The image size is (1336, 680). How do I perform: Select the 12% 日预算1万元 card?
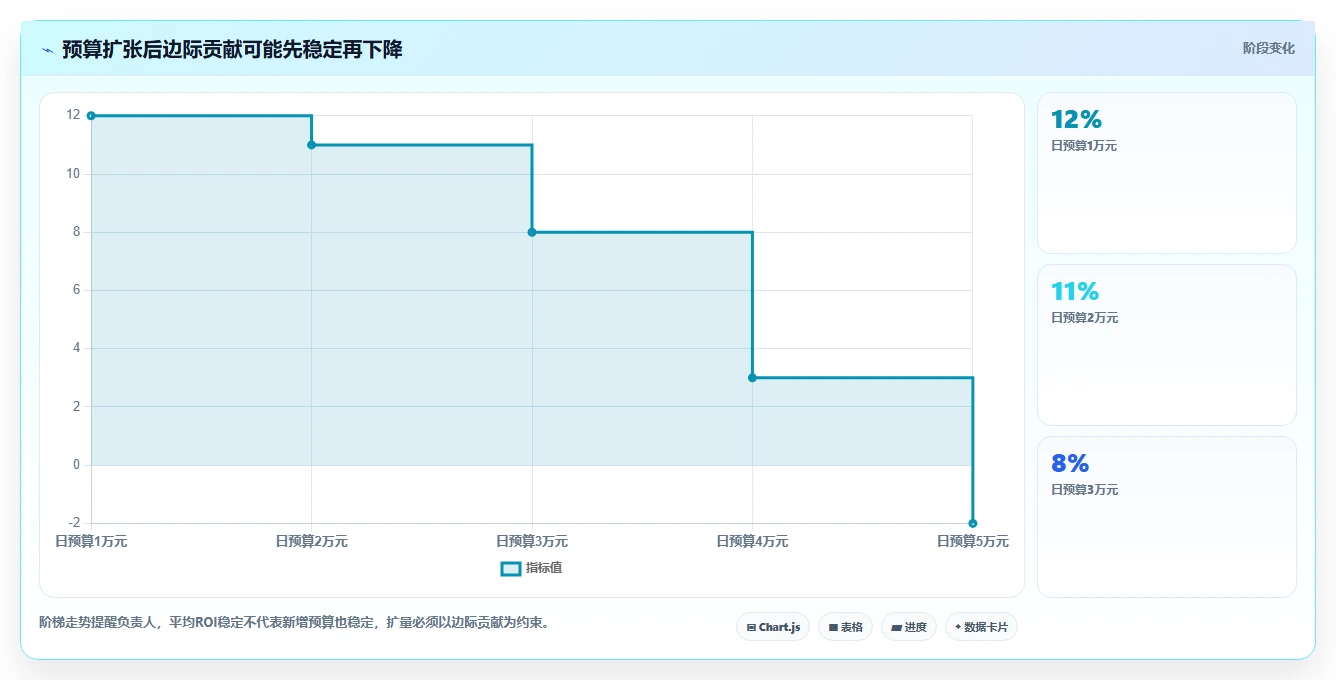tap(1166, 173)
